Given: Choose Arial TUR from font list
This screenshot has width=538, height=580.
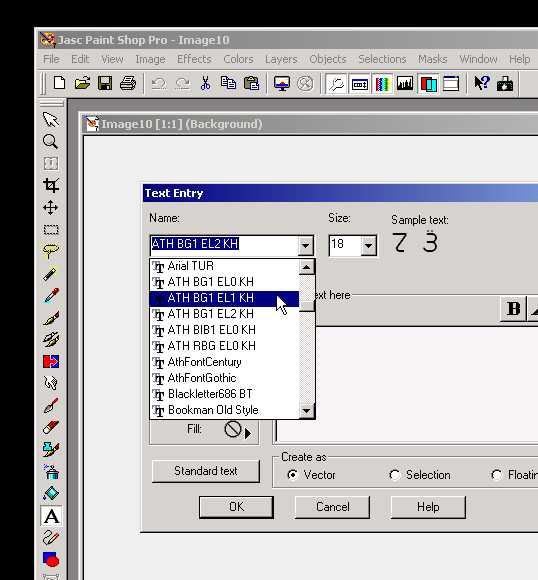Looking at the screenshot, I should click(x=224, y=266).
